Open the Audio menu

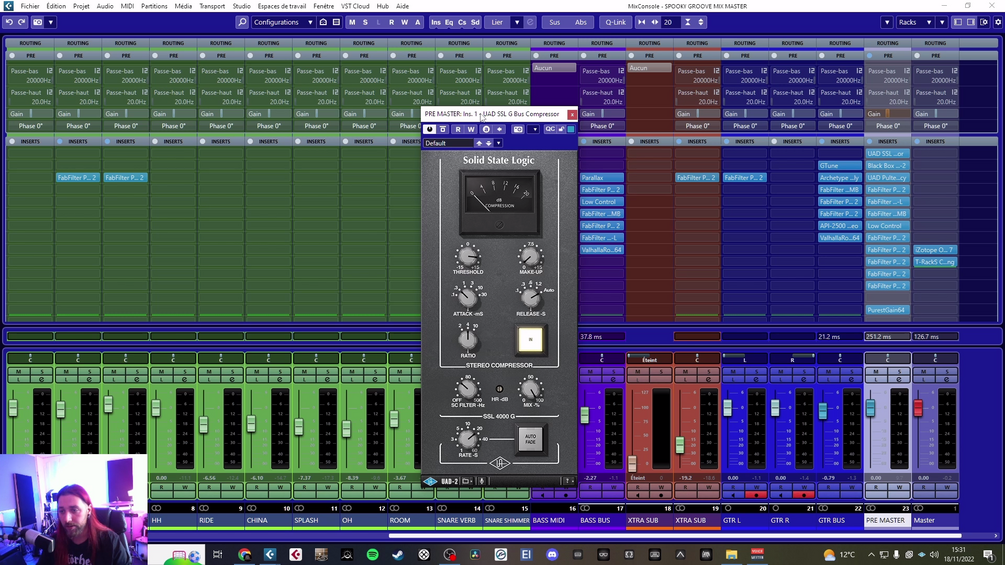[x=104, y=6]
